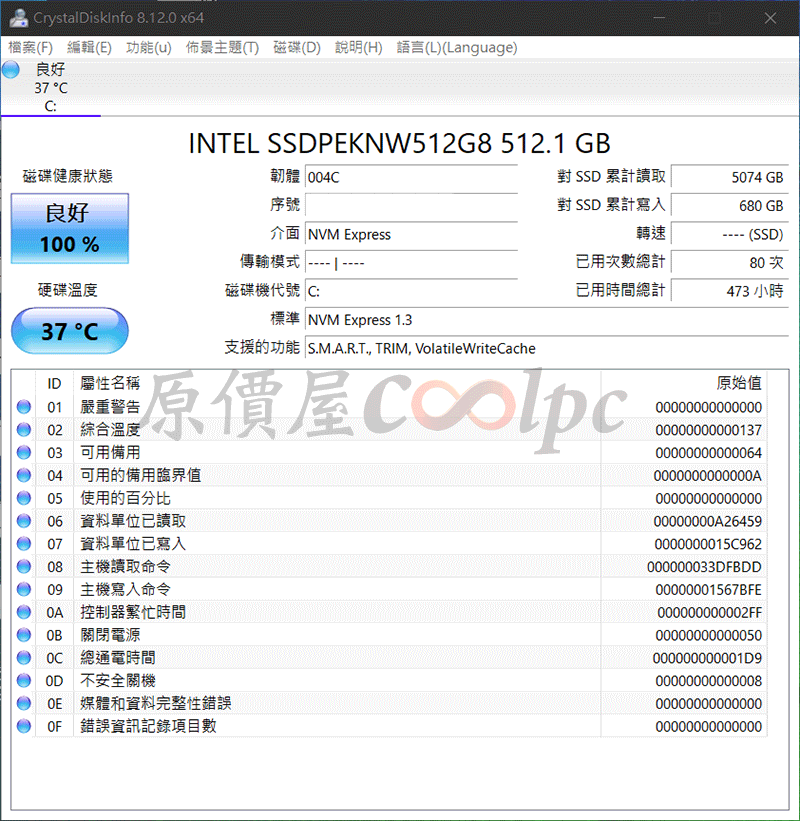This screenshot has height=821, width=800.
Task: Click status orb for attribute 0E 媒體和資料完整性錯誤
Action: (x=24, y=703)
